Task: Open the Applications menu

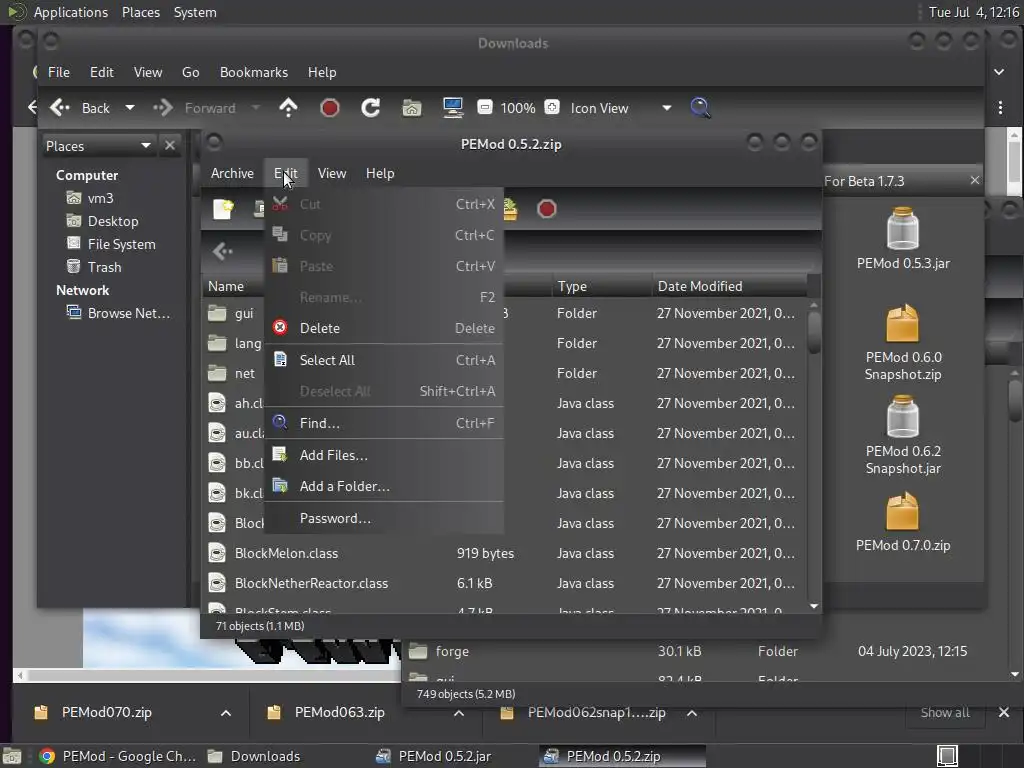Action: (71, 12)
